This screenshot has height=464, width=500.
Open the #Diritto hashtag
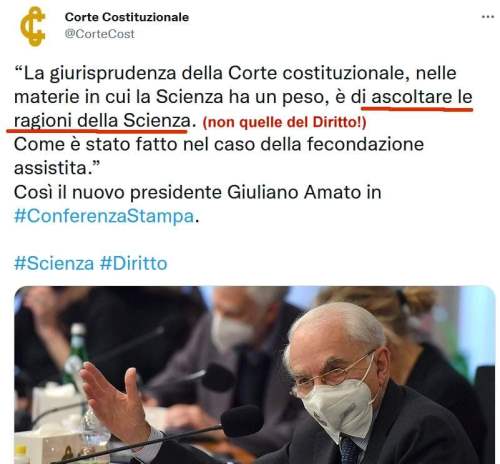[133, 263]
